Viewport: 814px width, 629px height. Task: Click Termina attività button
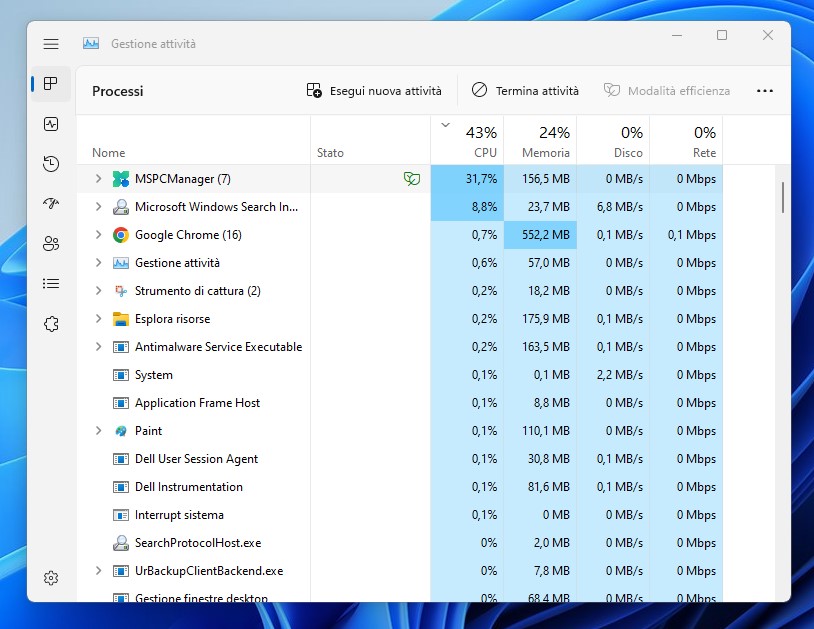525,91
